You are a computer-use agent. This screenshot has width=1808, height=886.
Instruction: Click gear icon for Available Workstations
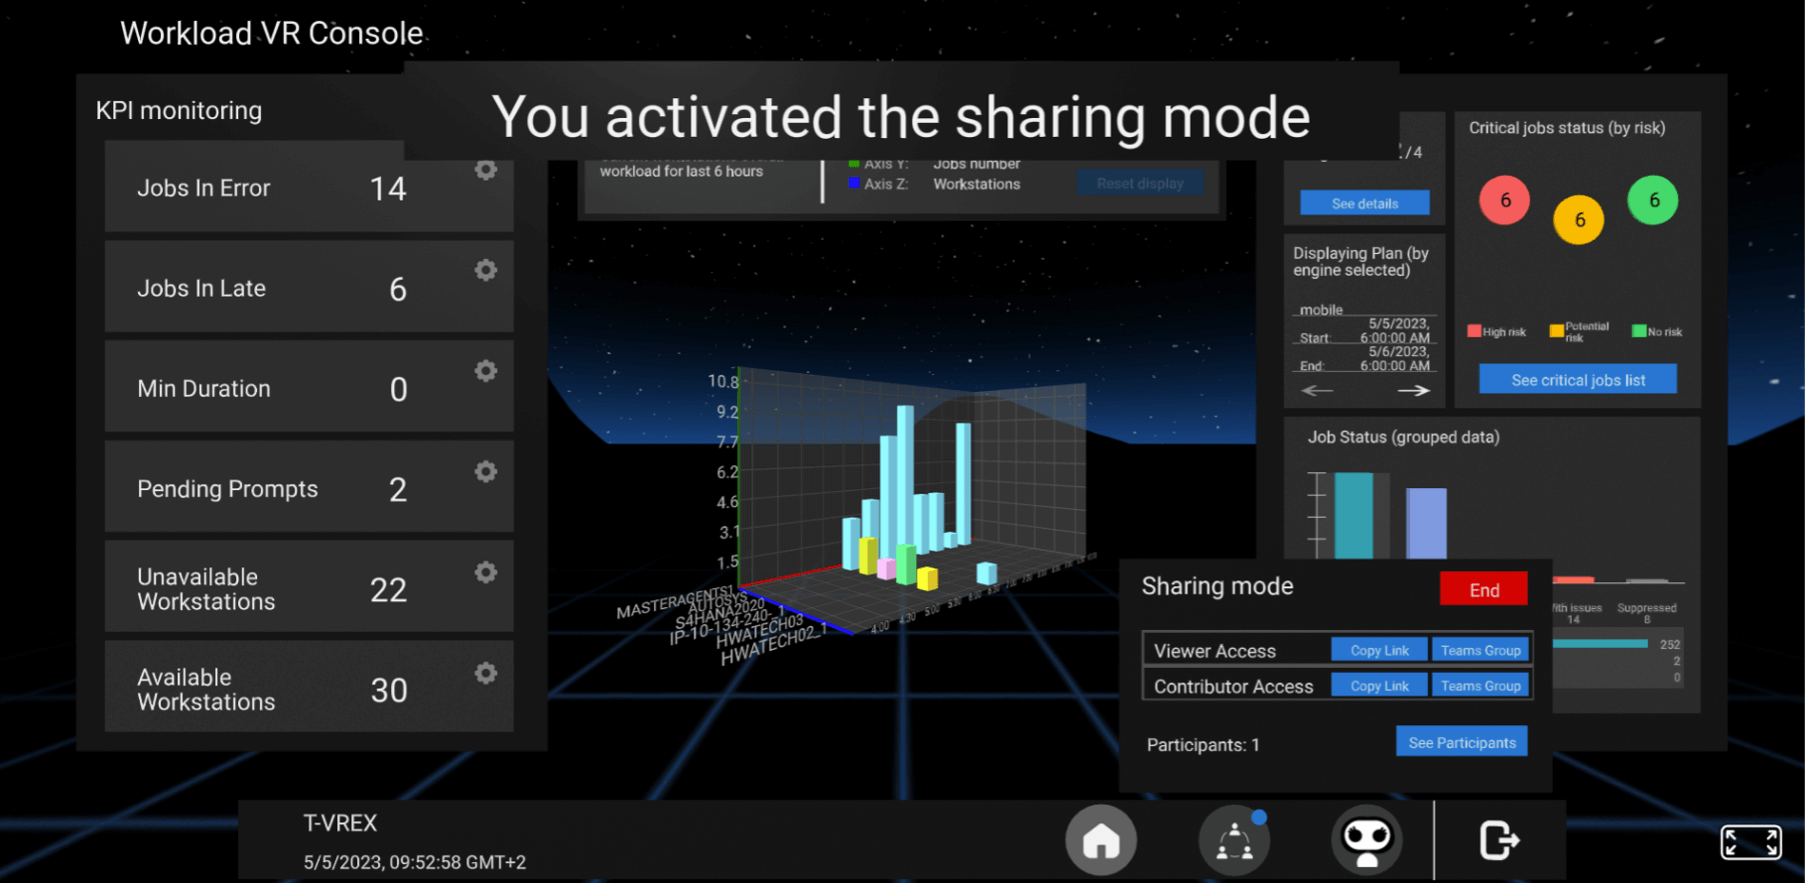coord(486,673)
